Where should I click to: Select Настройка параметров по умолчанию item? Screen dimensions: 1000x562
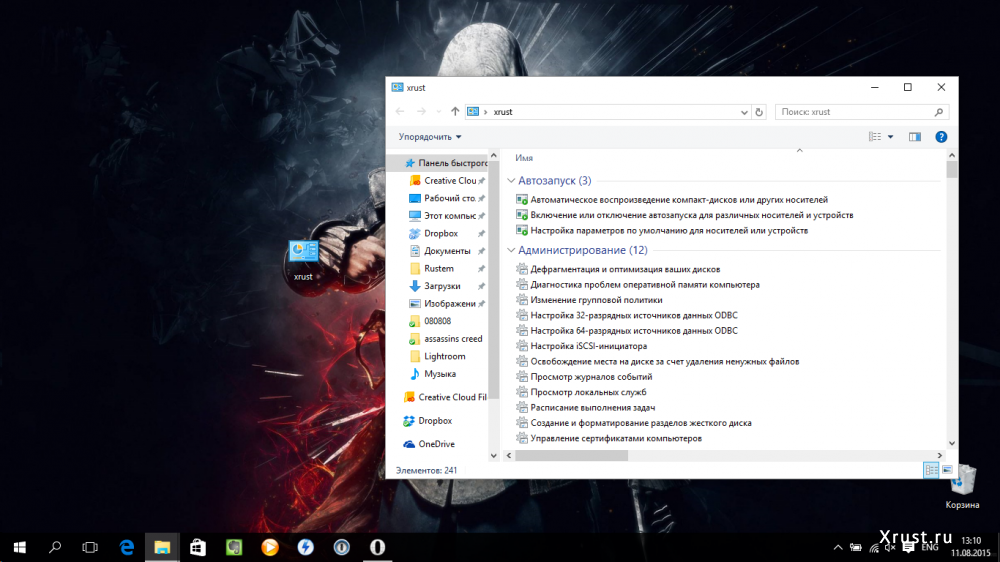[662, 230]
